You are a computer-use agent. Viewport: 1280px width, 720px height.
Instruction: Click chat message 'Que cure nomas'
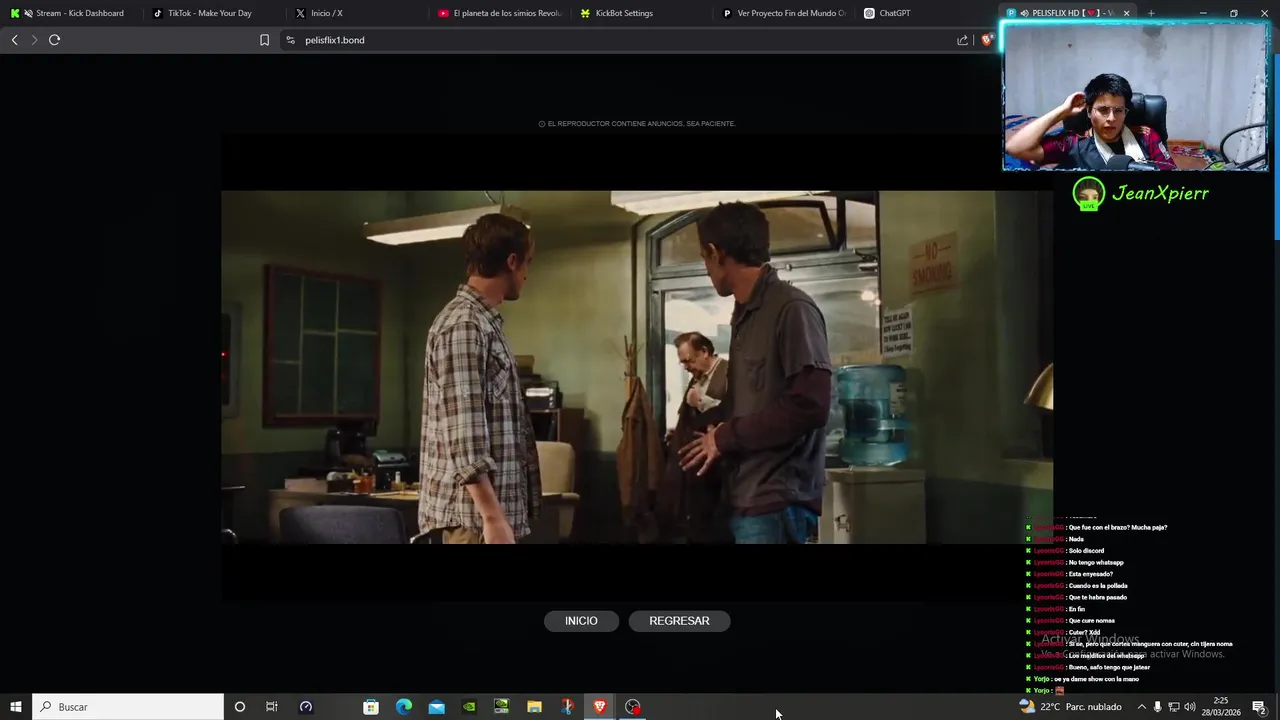[x=1091, y=621]
